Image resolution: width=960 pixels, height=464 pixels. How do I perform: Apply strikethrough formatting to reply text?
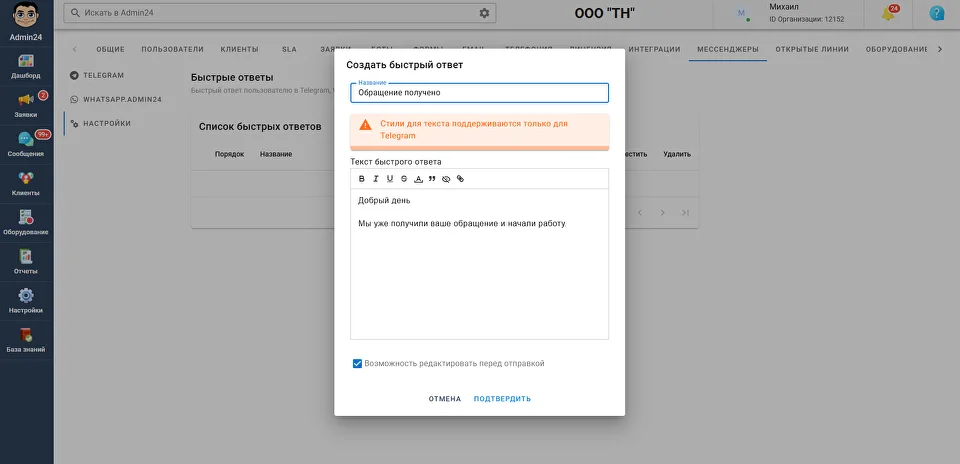tap(404, 179)
